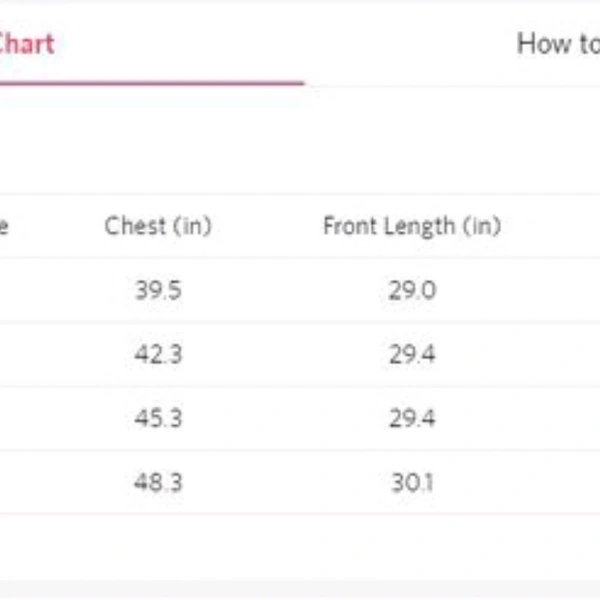Select the Size Chart tab
This screenshot has height=600, width=600.
27,44
